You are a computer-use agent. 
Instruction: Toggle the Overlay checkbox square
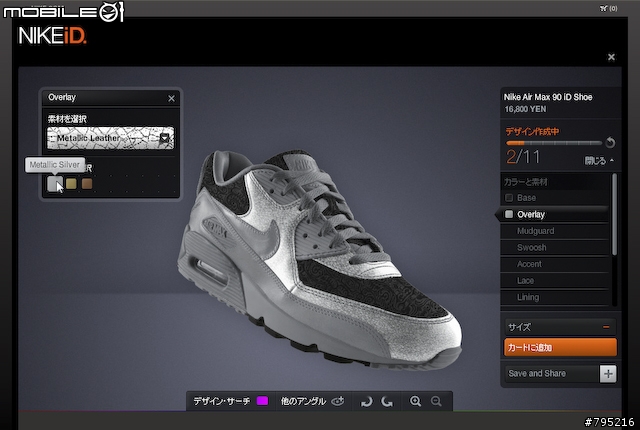[509, 214]
